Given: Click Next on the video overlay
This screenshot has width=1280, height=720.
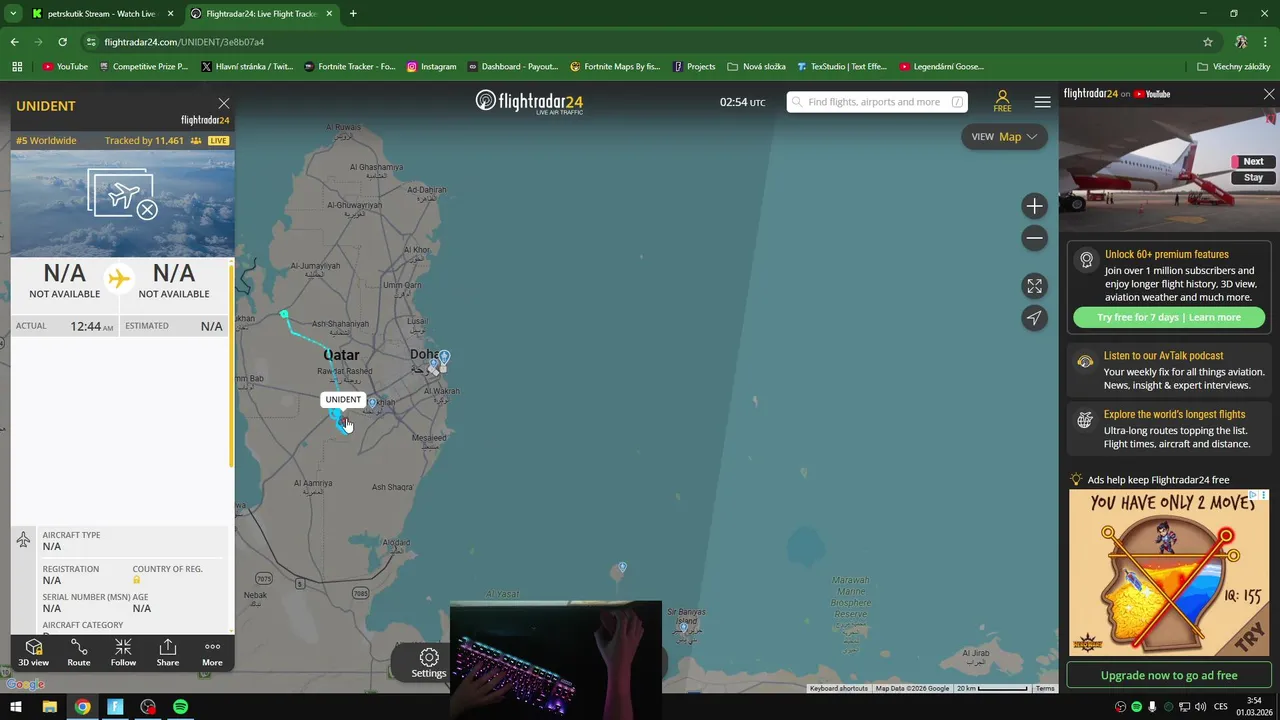Looking at the screenshot, I should coord(1253,162).
